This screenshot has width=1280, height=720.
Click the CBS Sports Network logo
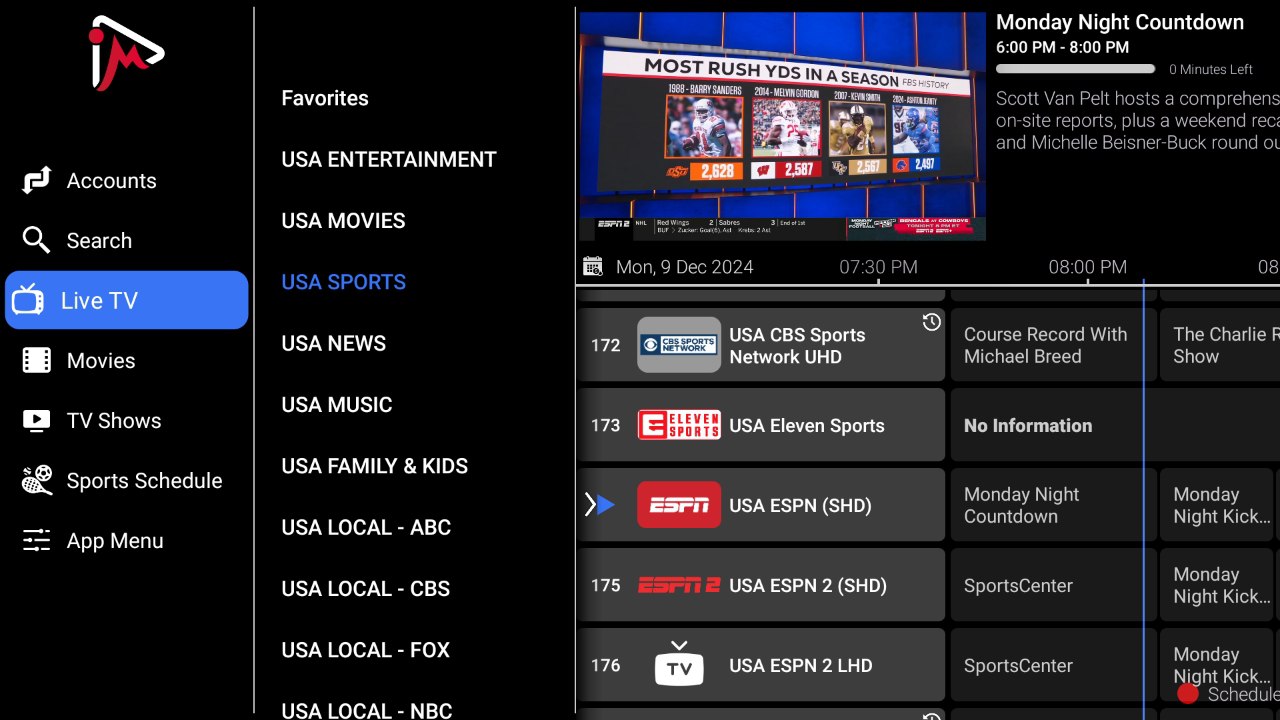[679, 345]
